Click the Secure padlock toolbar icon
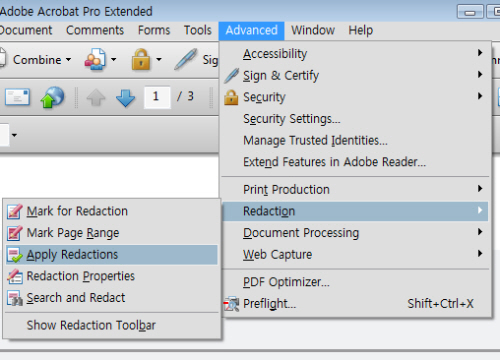This screenshot has width=500, height=360. click(x=141, y=60)
